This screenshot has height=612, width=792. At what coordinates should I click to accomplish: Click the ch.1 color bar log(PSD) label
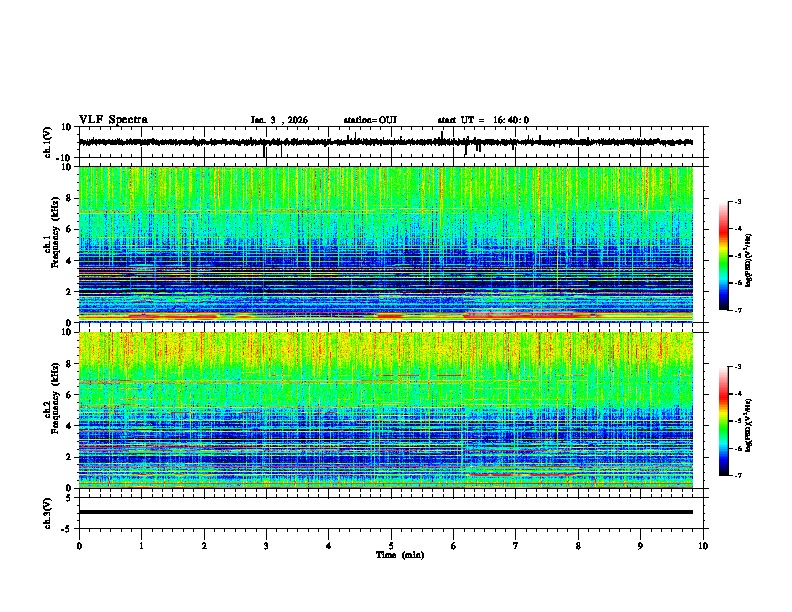(x=748, y=260)
